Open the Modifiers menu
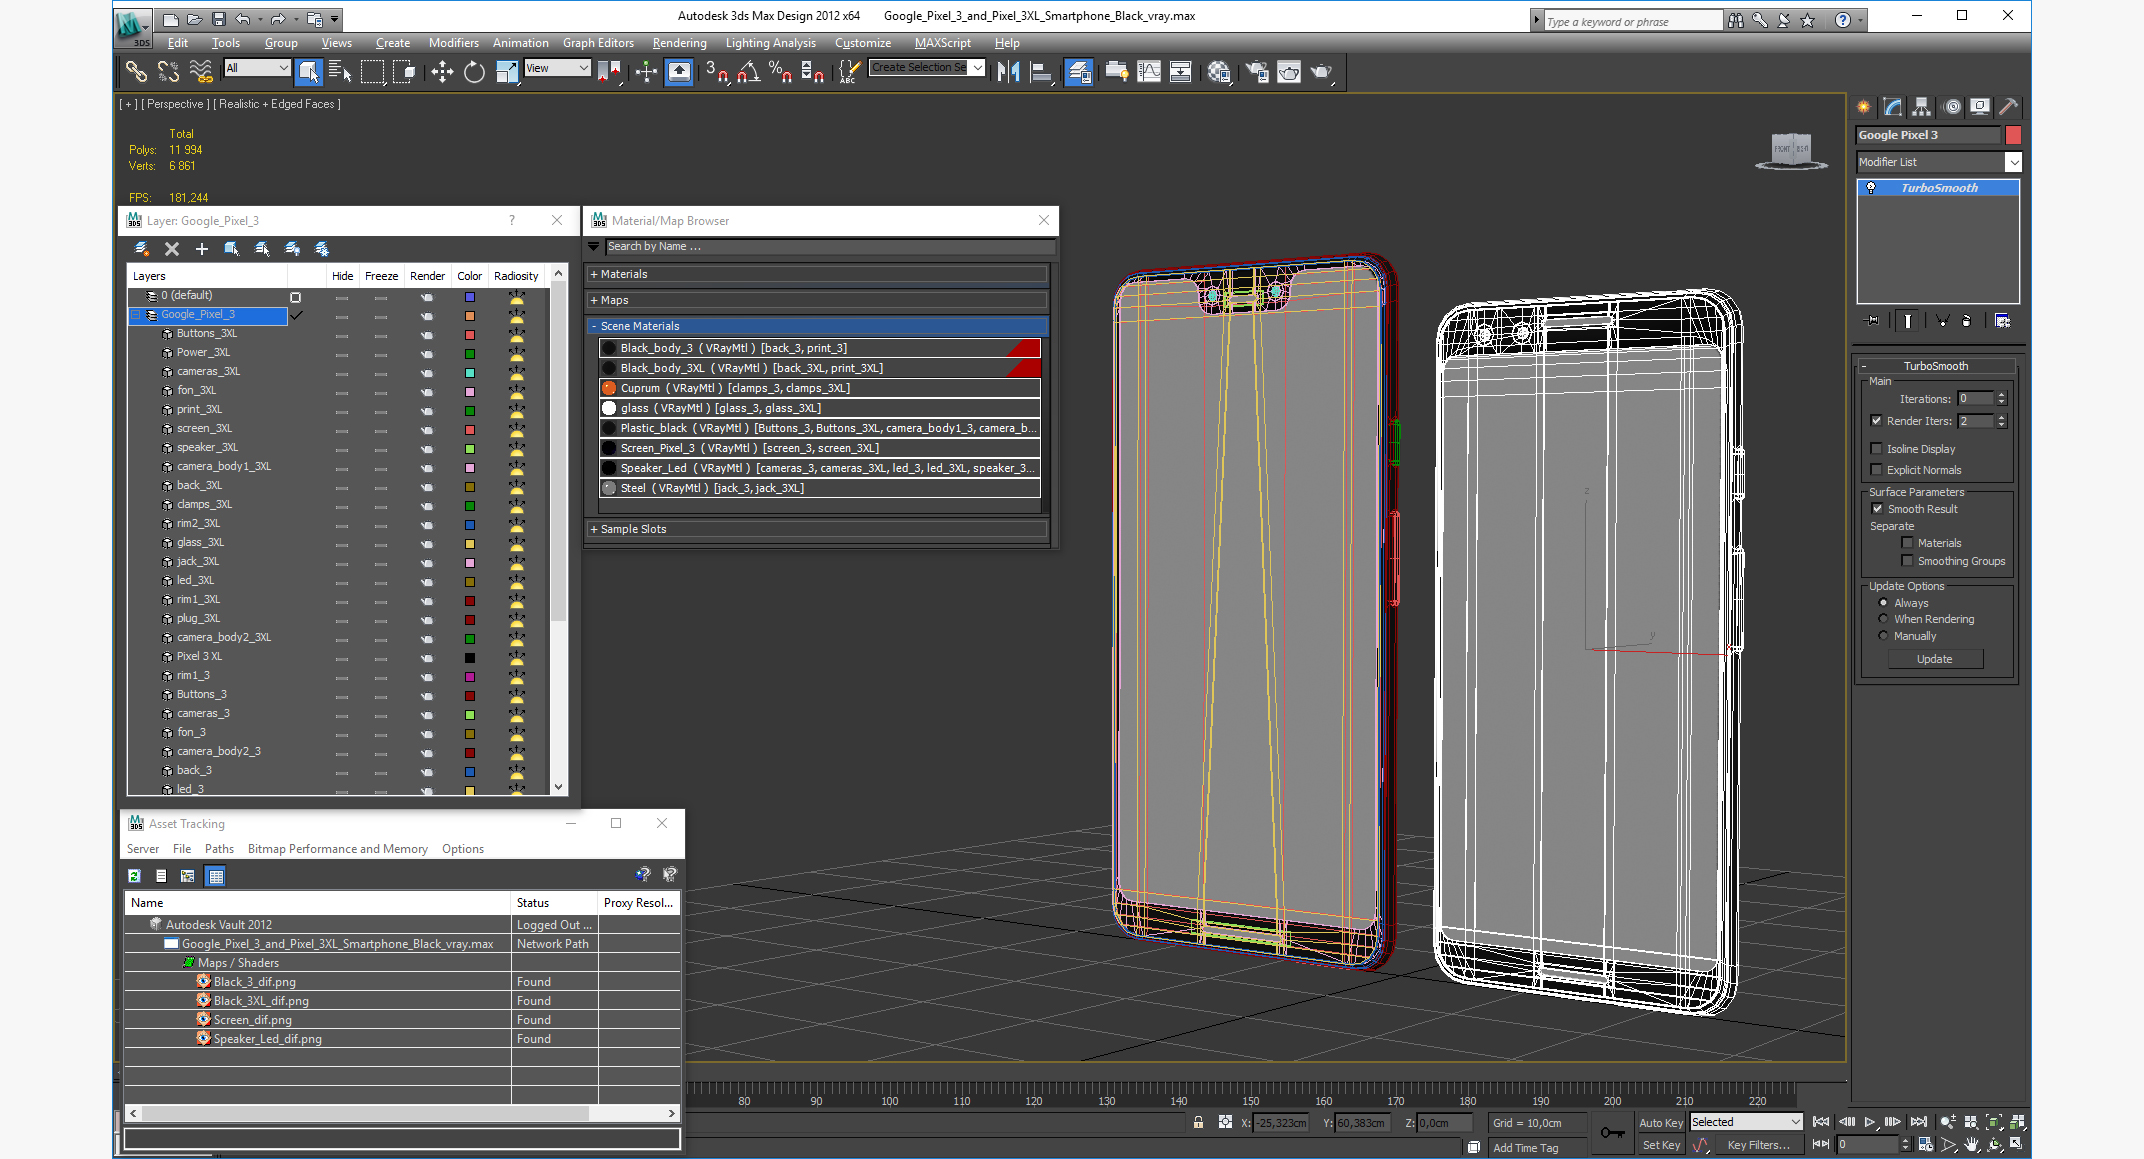 tap(453, 43)
